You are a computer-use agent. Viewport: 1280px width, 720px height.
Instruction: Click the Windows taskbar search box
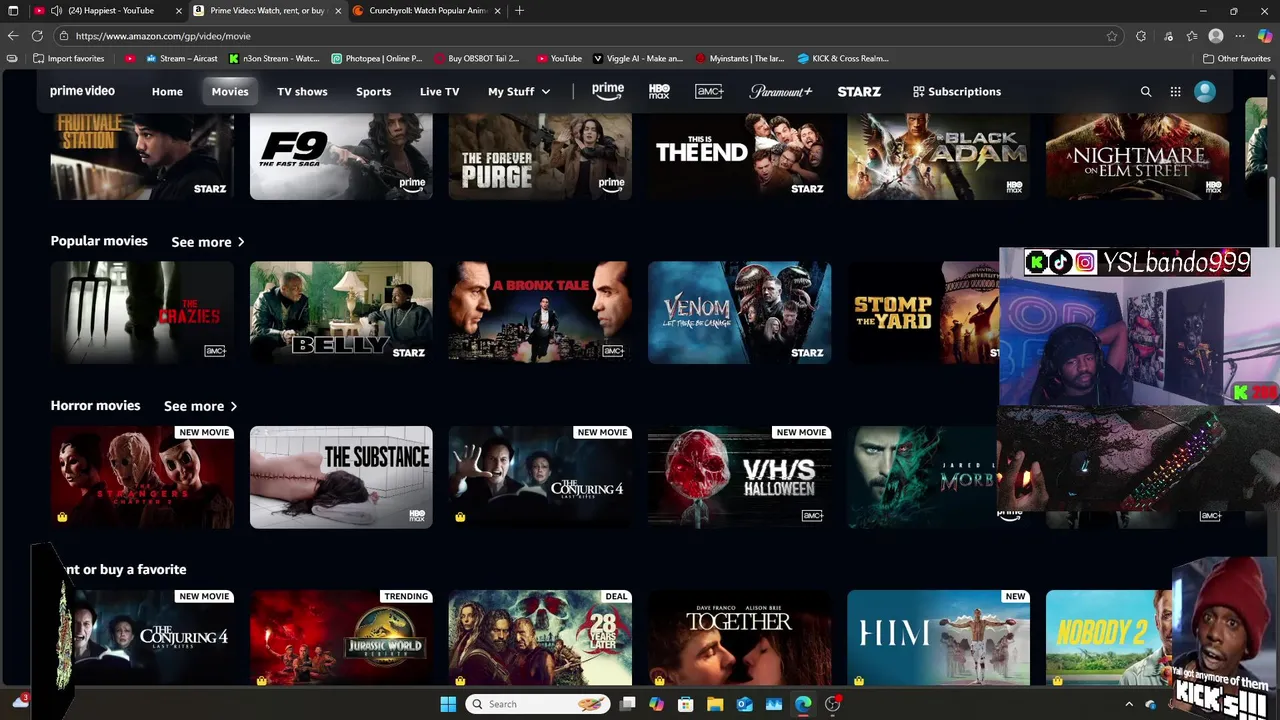[x=537, y=704]
